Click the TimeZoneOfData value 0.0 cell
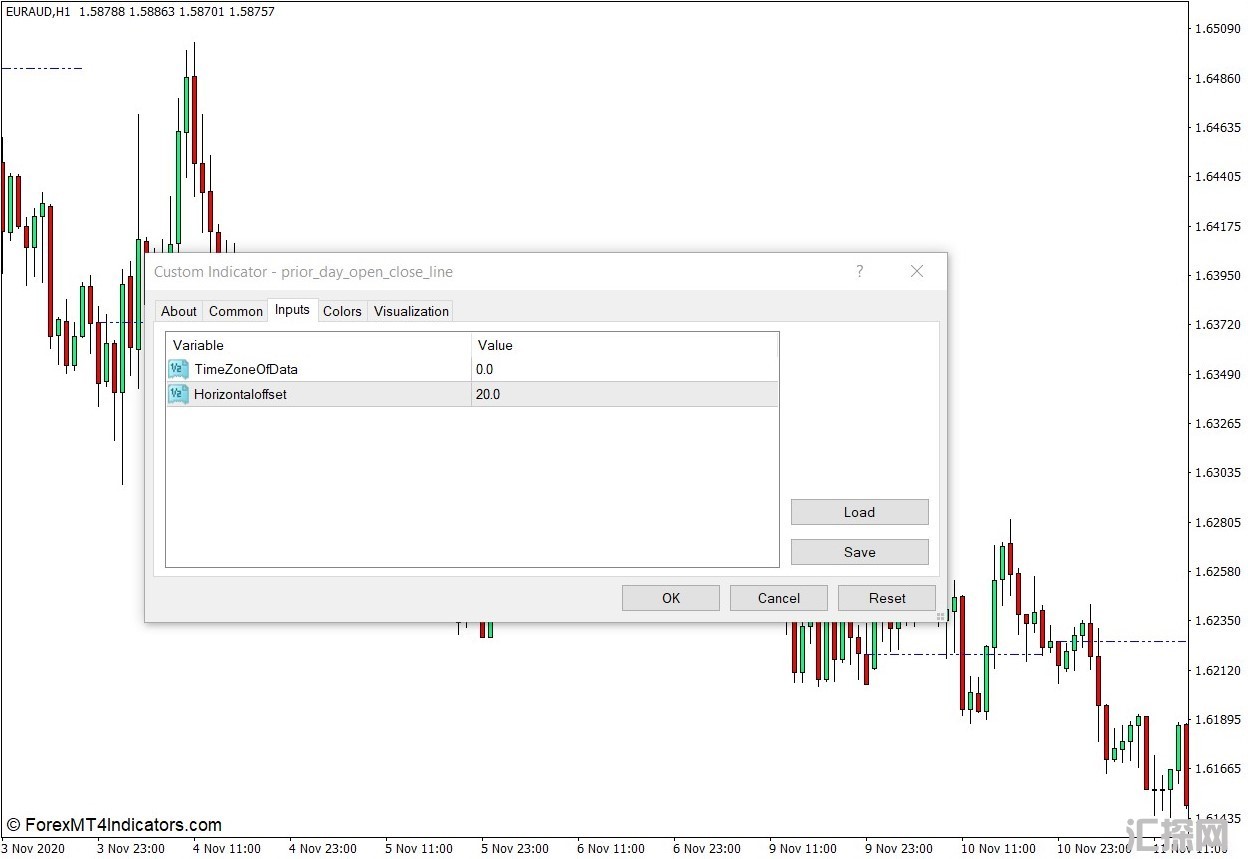1248x859 pixels. point(624,369)
